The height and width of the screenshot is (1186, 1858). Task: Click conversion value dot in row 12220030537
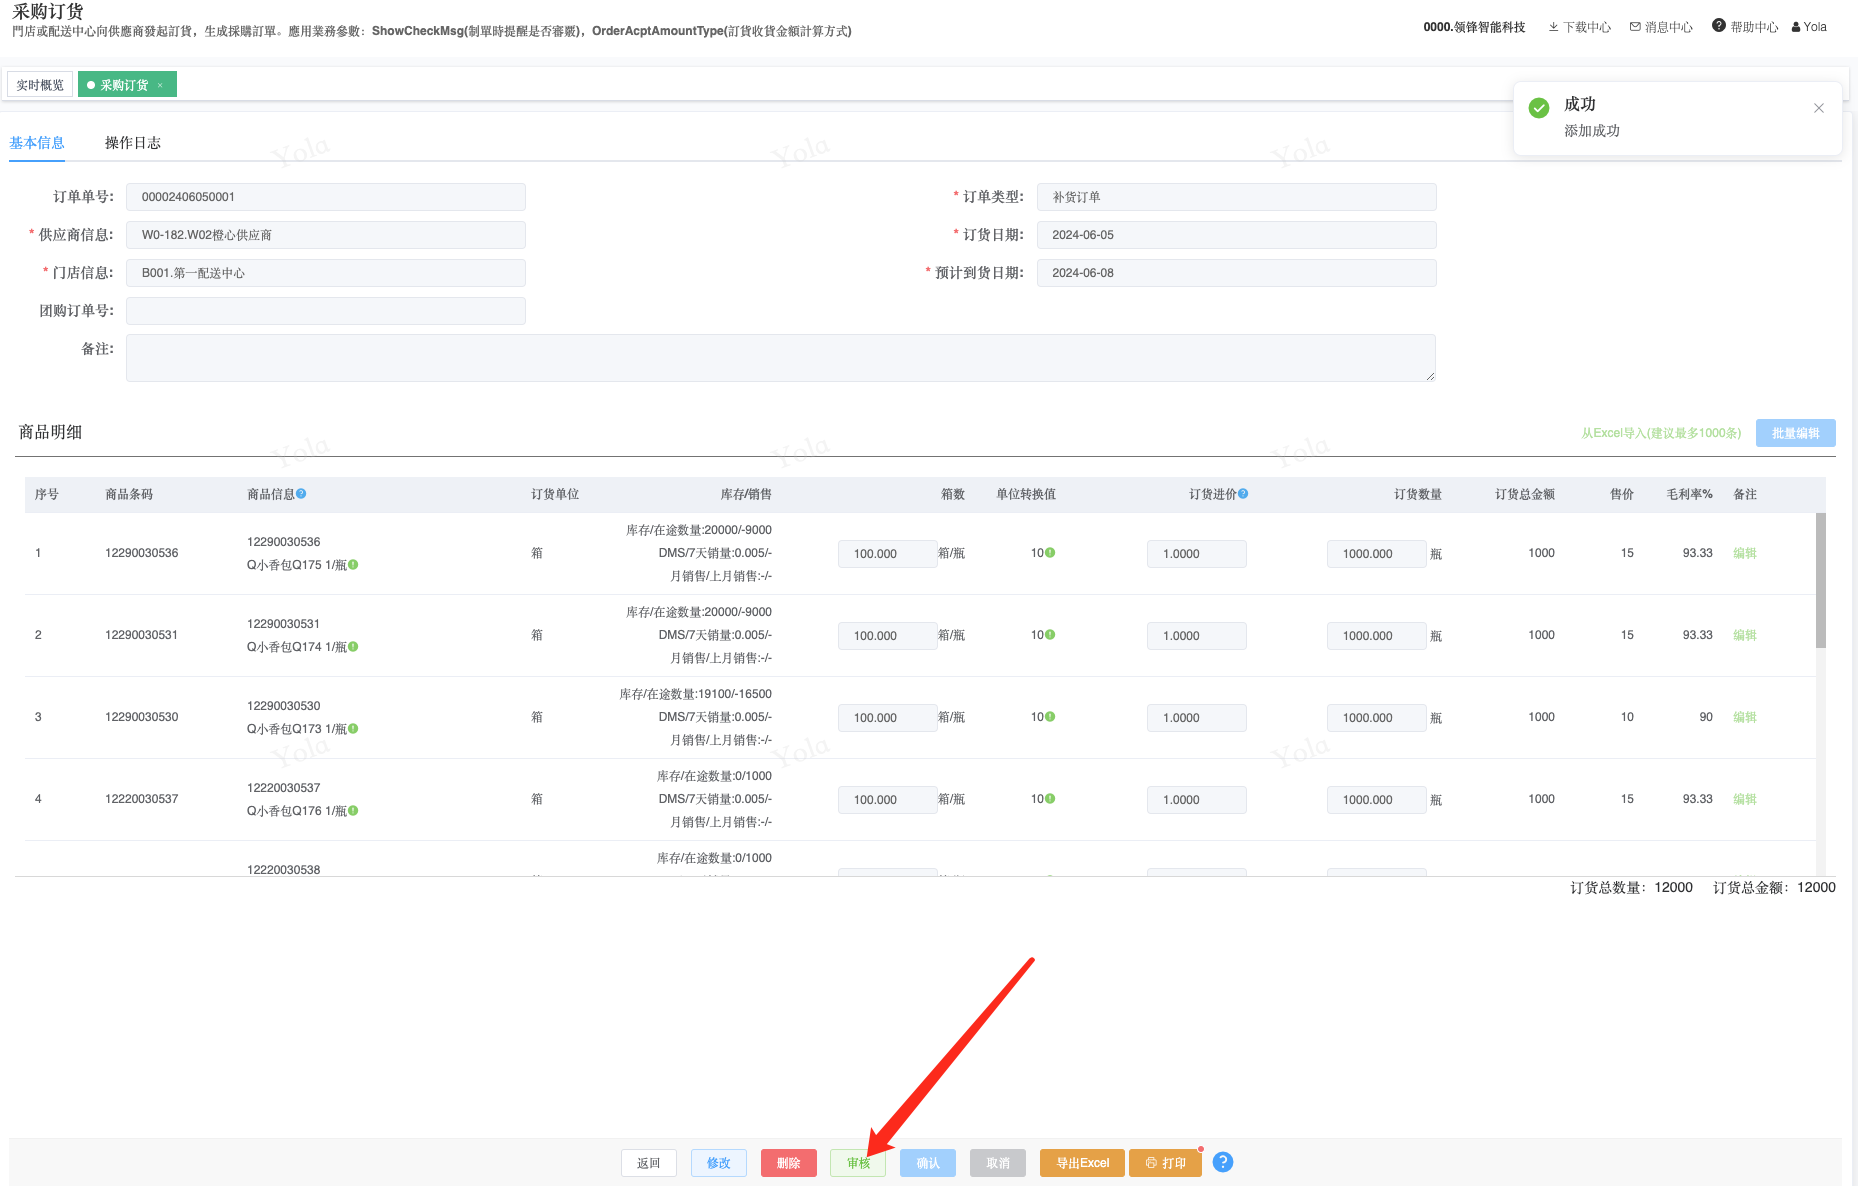point(1050,799)
